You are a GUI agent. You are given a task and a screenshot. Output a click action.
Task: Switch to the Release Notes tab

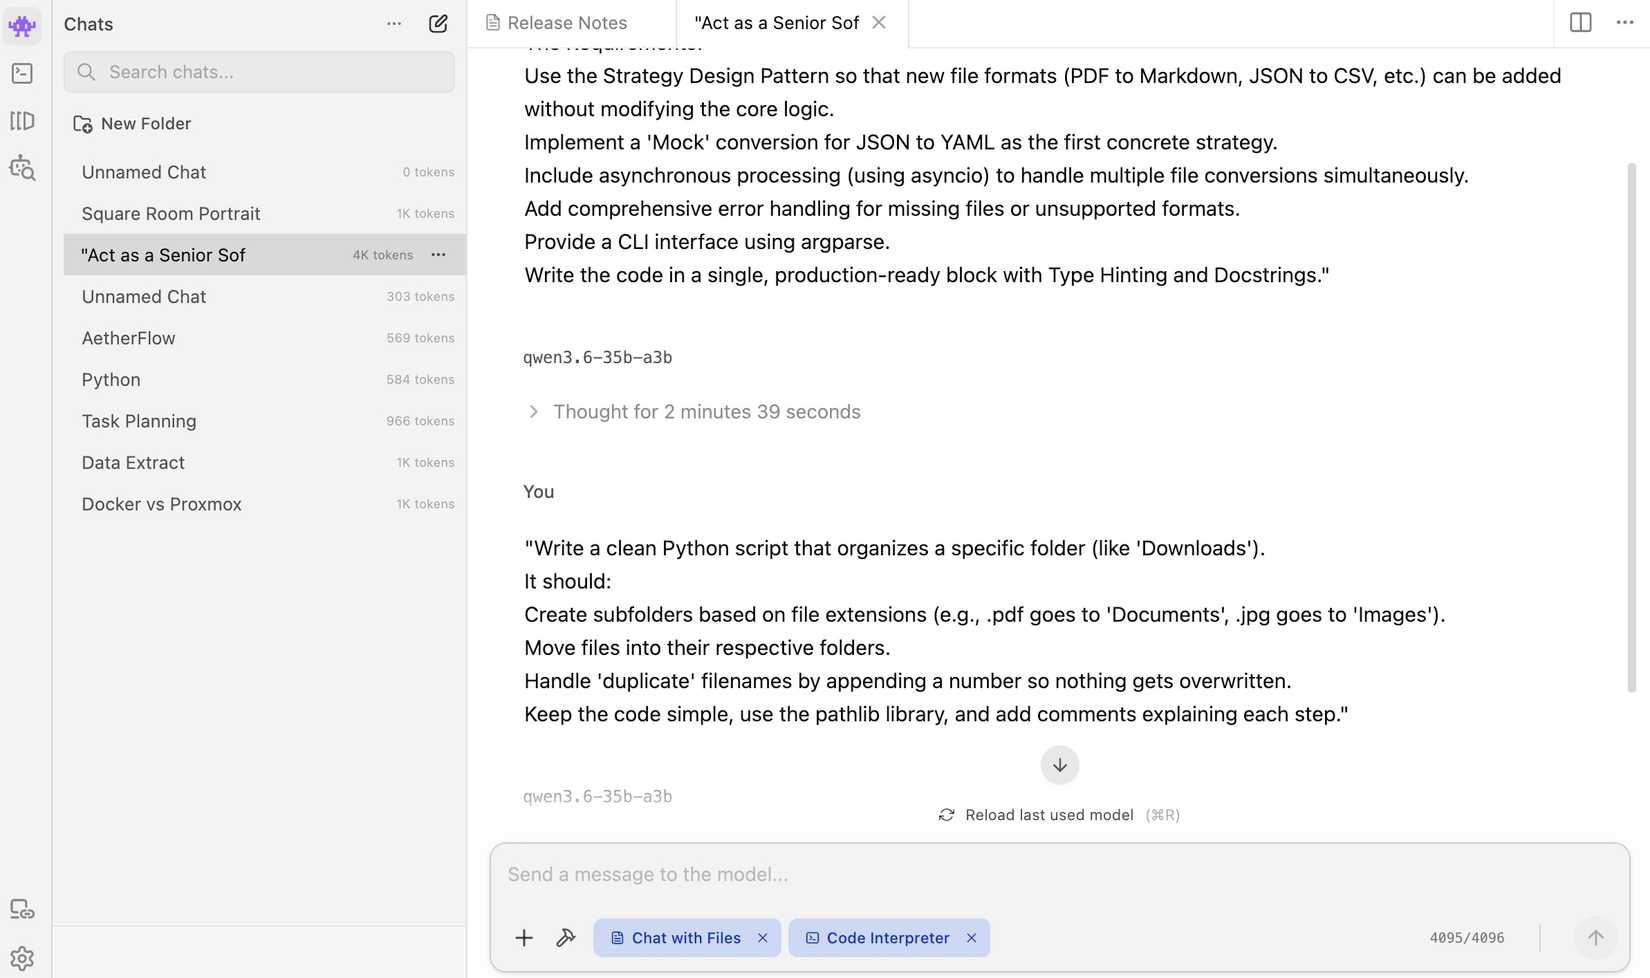click(x=566, y=23)
